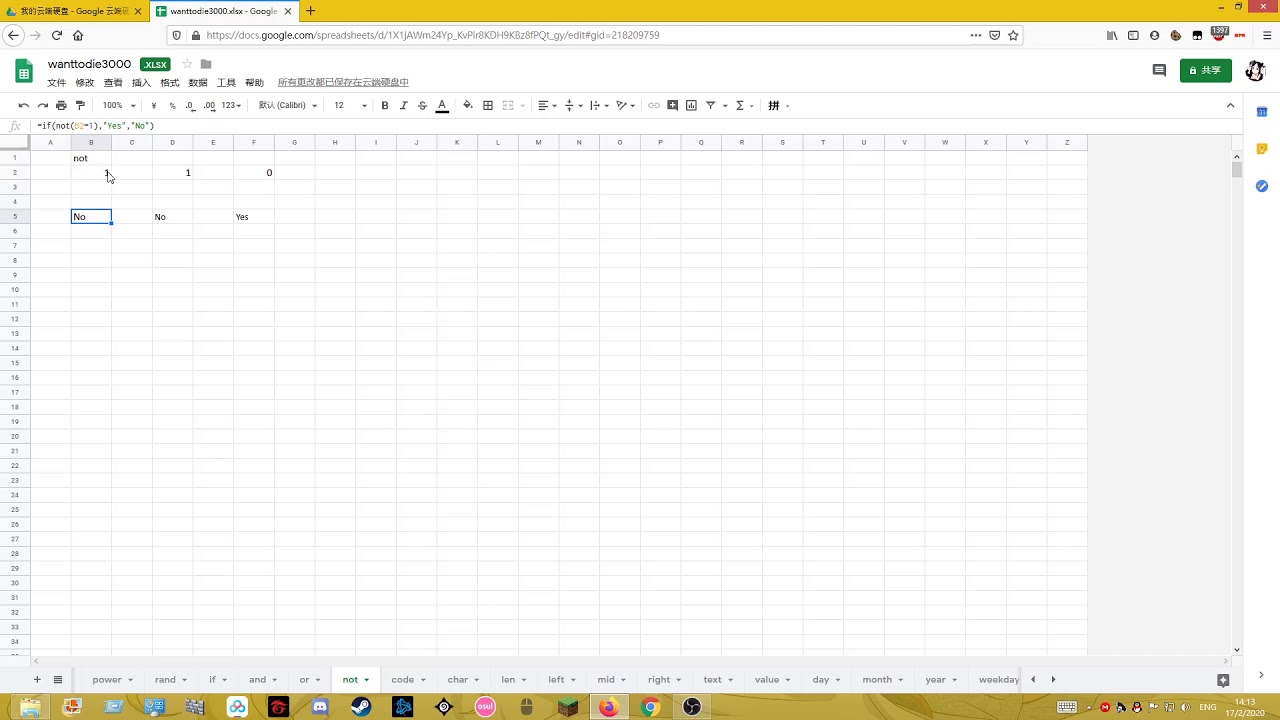Apply percent format to the cell
This screenshot has height=720, width=1280.
click(x=172, y=105)
